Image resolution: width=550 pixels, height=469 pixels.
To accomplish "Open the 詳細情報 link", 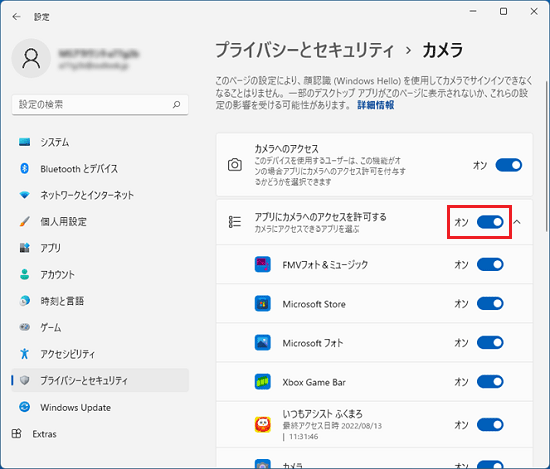I will (x=376, y=105).
